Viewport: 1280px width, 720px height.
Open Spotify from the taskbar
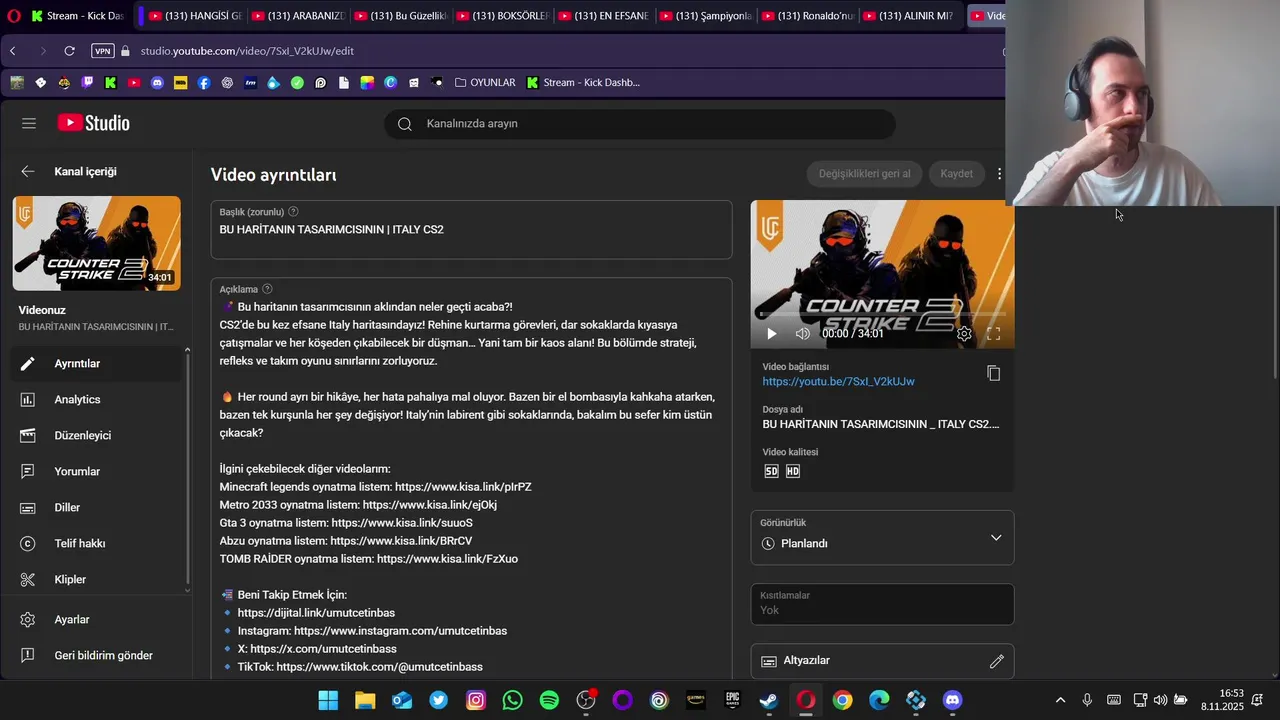pos(549,701)
